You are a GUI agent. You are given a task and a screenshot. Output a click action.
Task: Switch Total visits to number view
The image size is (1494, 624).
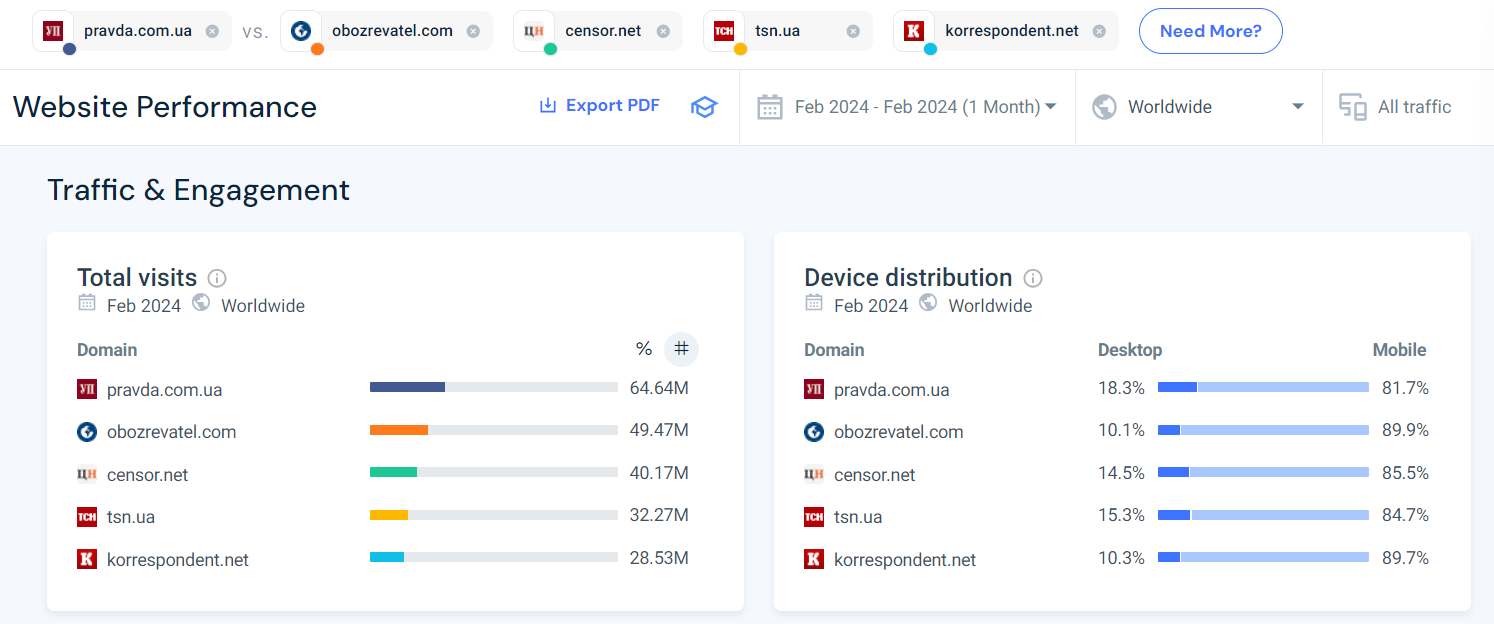(x=681, y=349)
